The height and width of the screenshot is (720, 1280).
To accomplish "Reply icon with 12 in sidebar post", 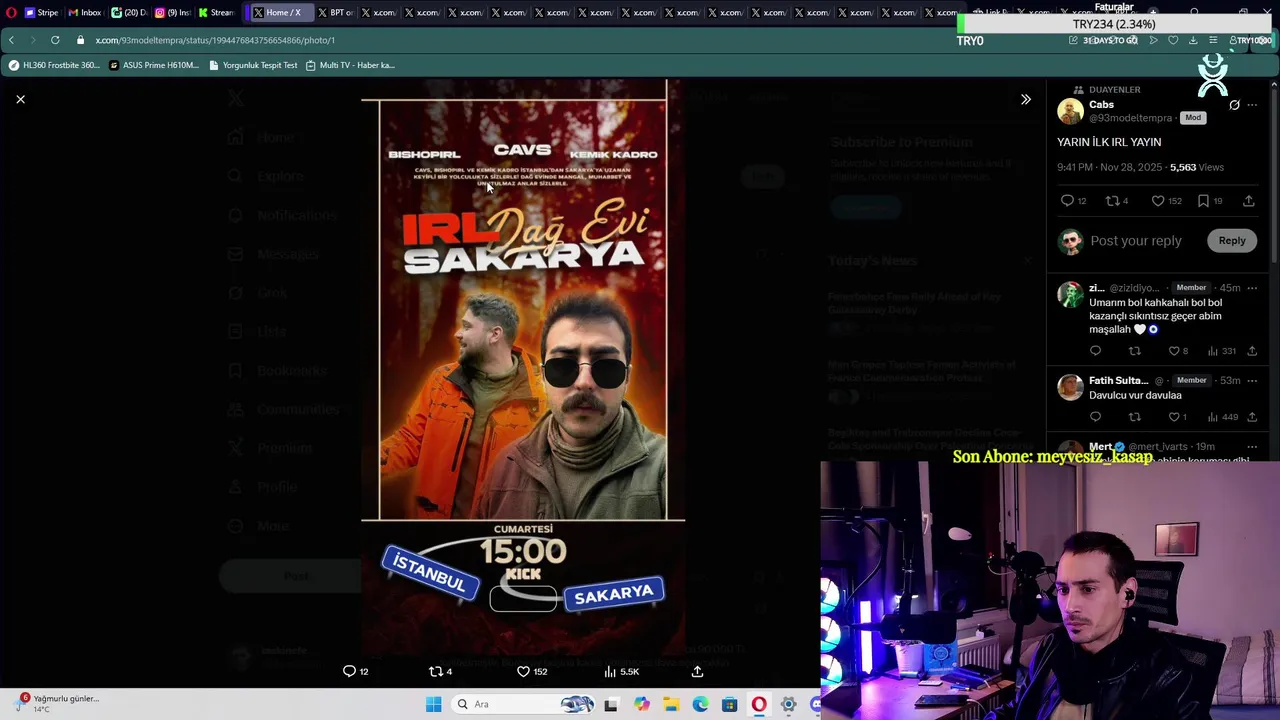I will 1073,201.
